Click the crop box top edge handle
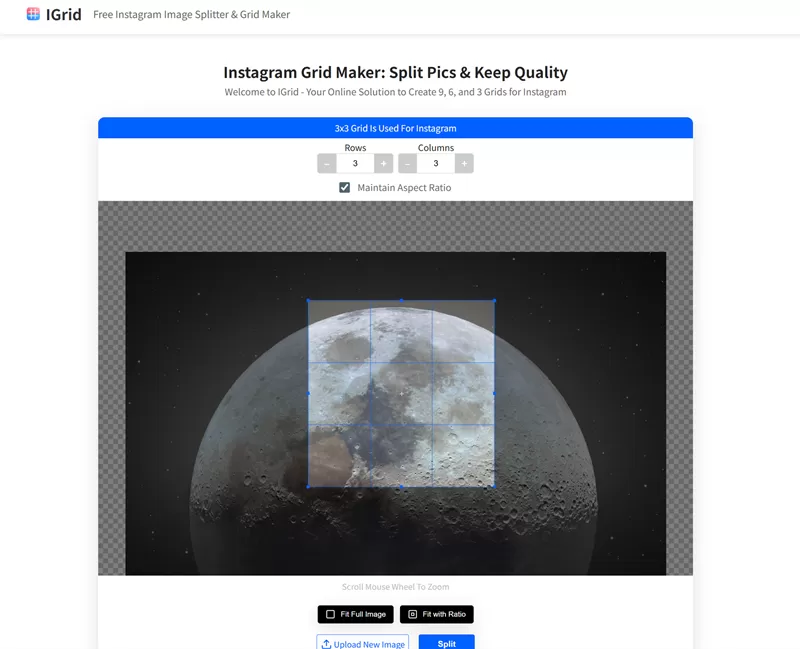The width and height of the screenshot is (800, 649). [402, 301]
